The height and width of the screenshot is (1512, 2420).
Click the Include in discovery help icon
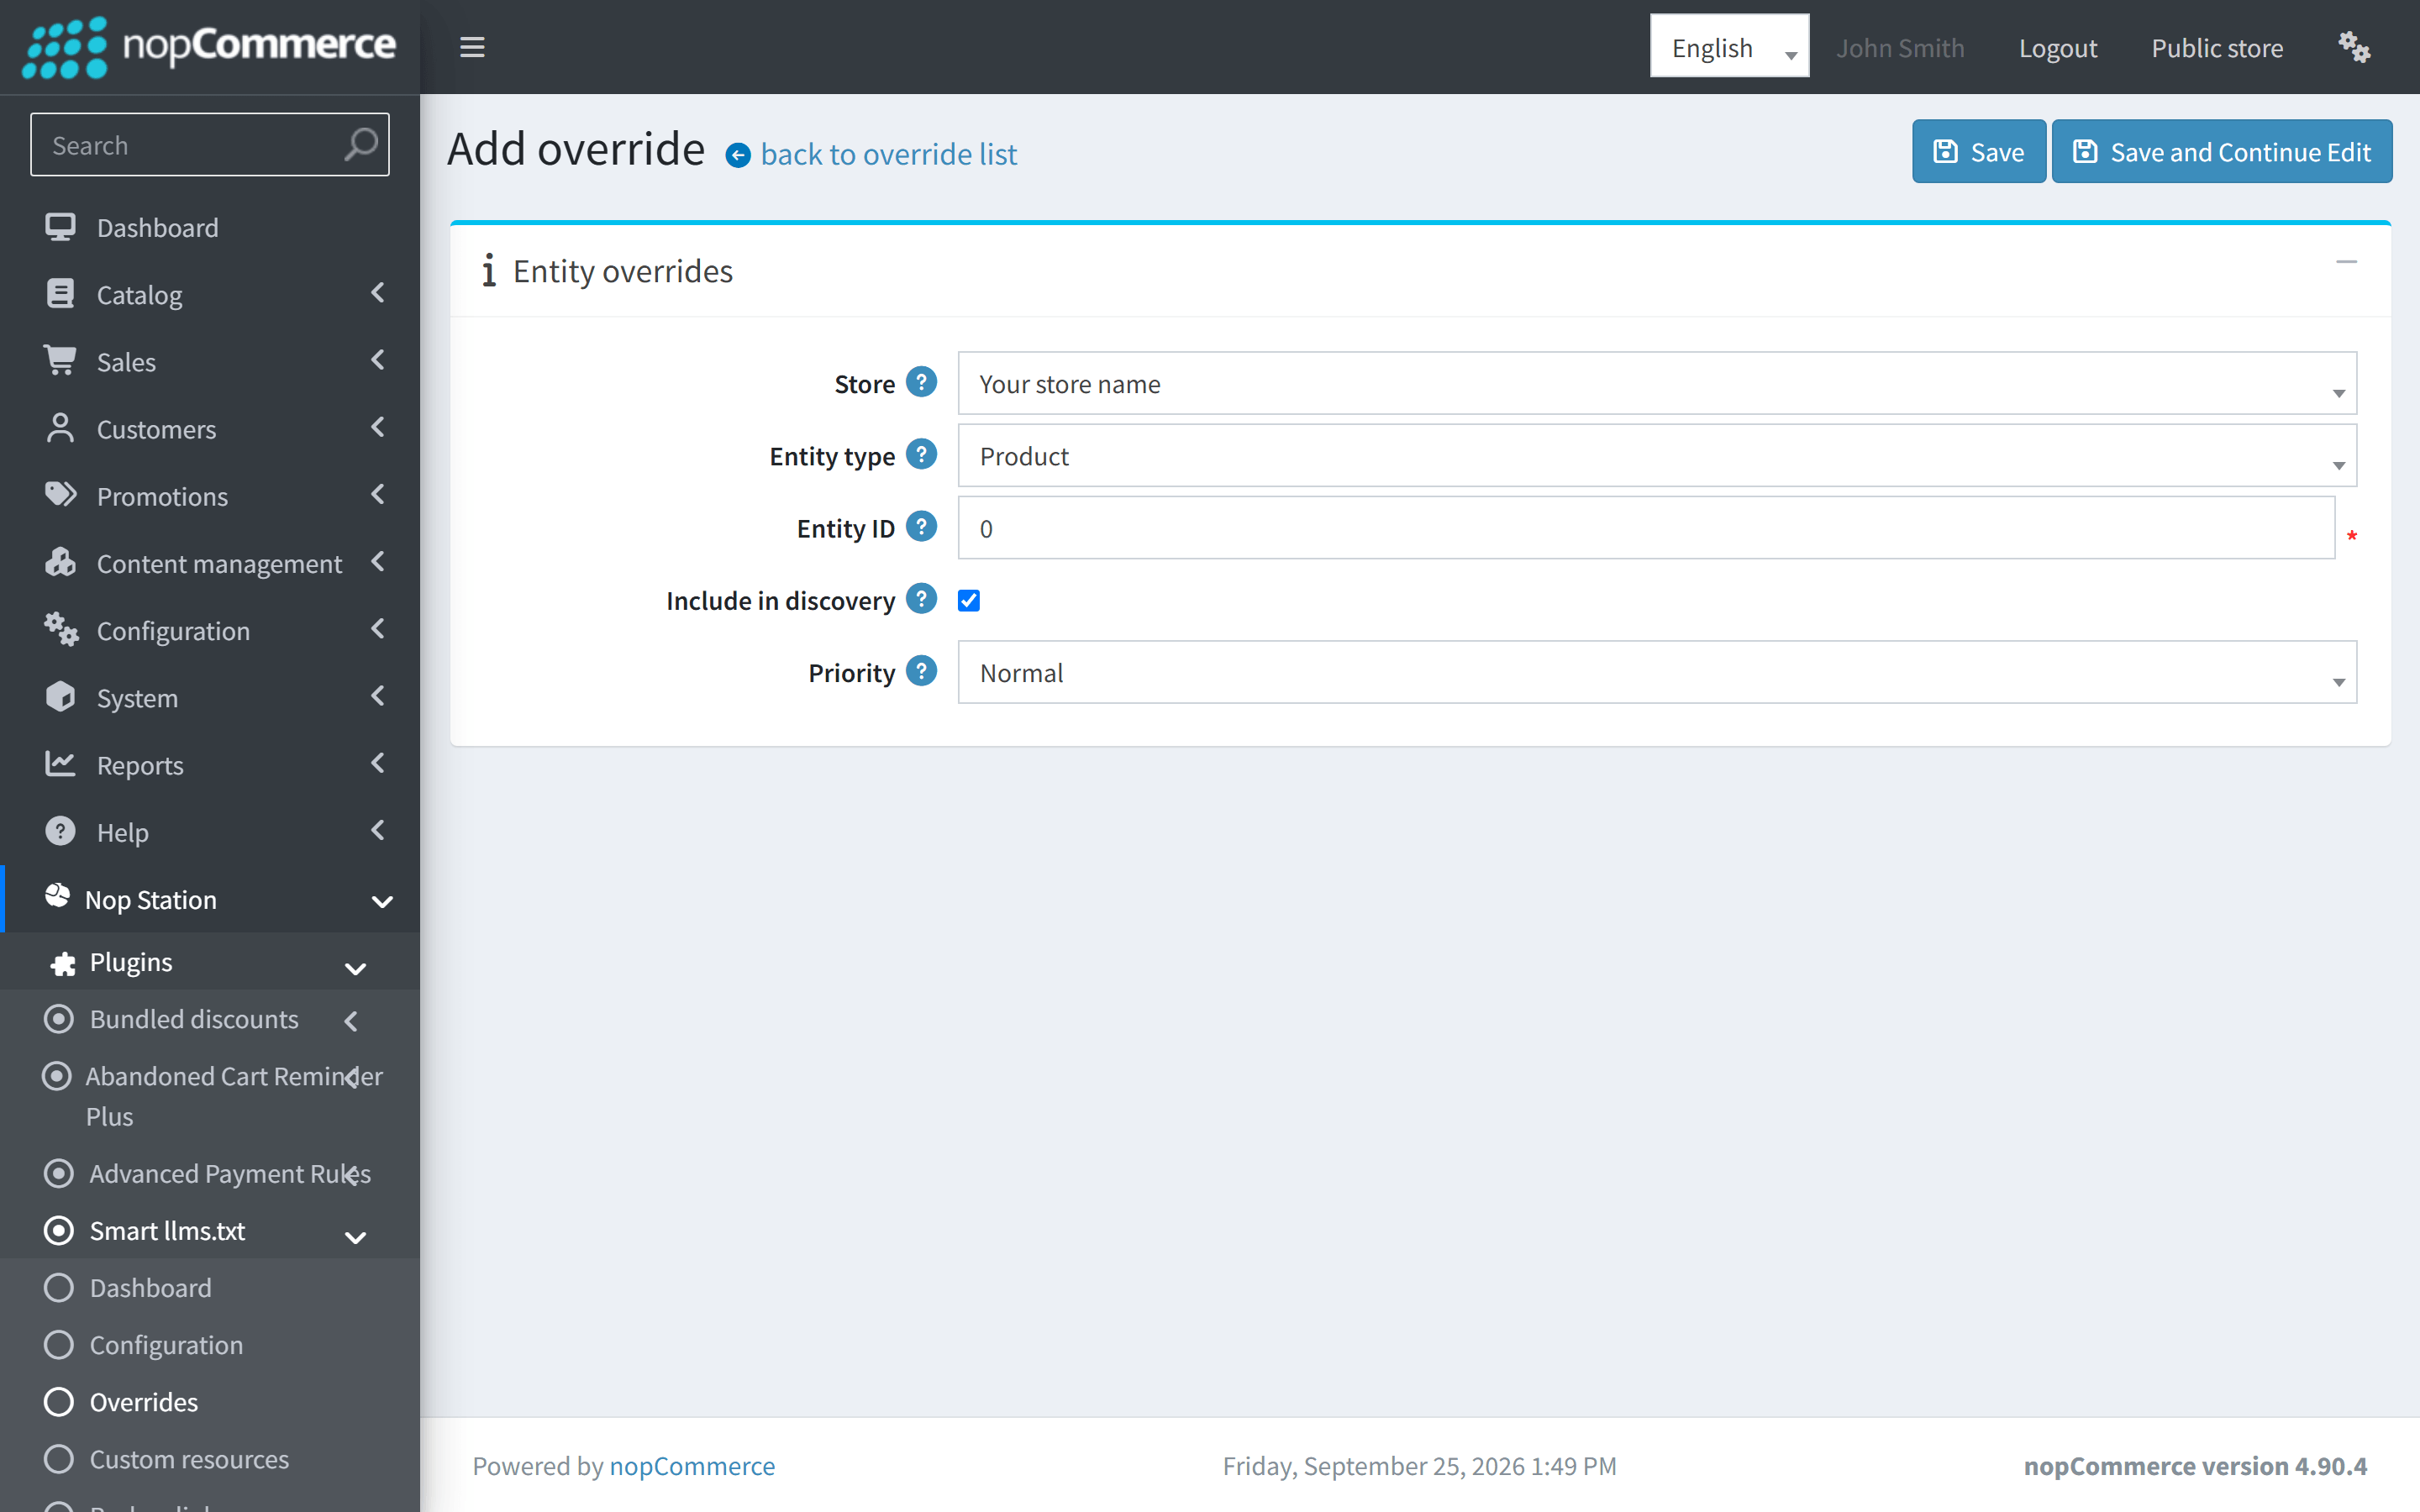point(921,598)
